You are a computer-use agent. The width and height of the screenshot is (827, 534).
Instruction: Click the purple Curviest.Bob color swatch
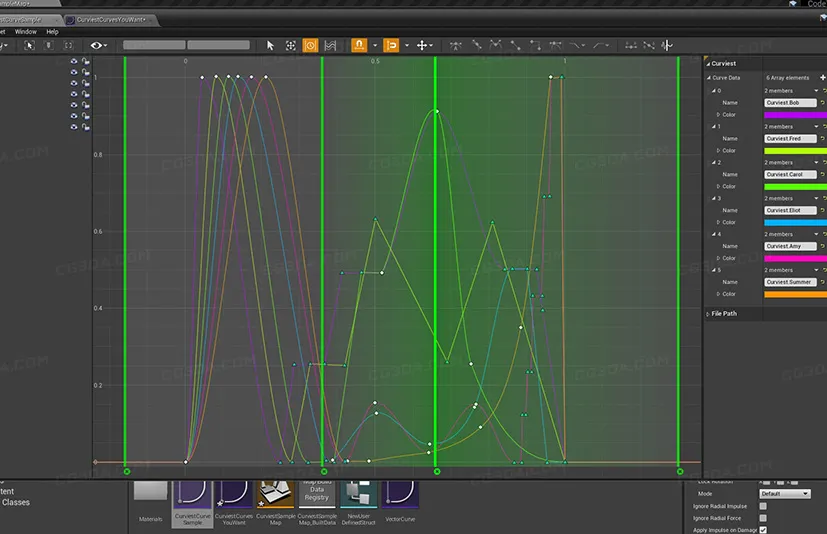click(x=795, y=115)
